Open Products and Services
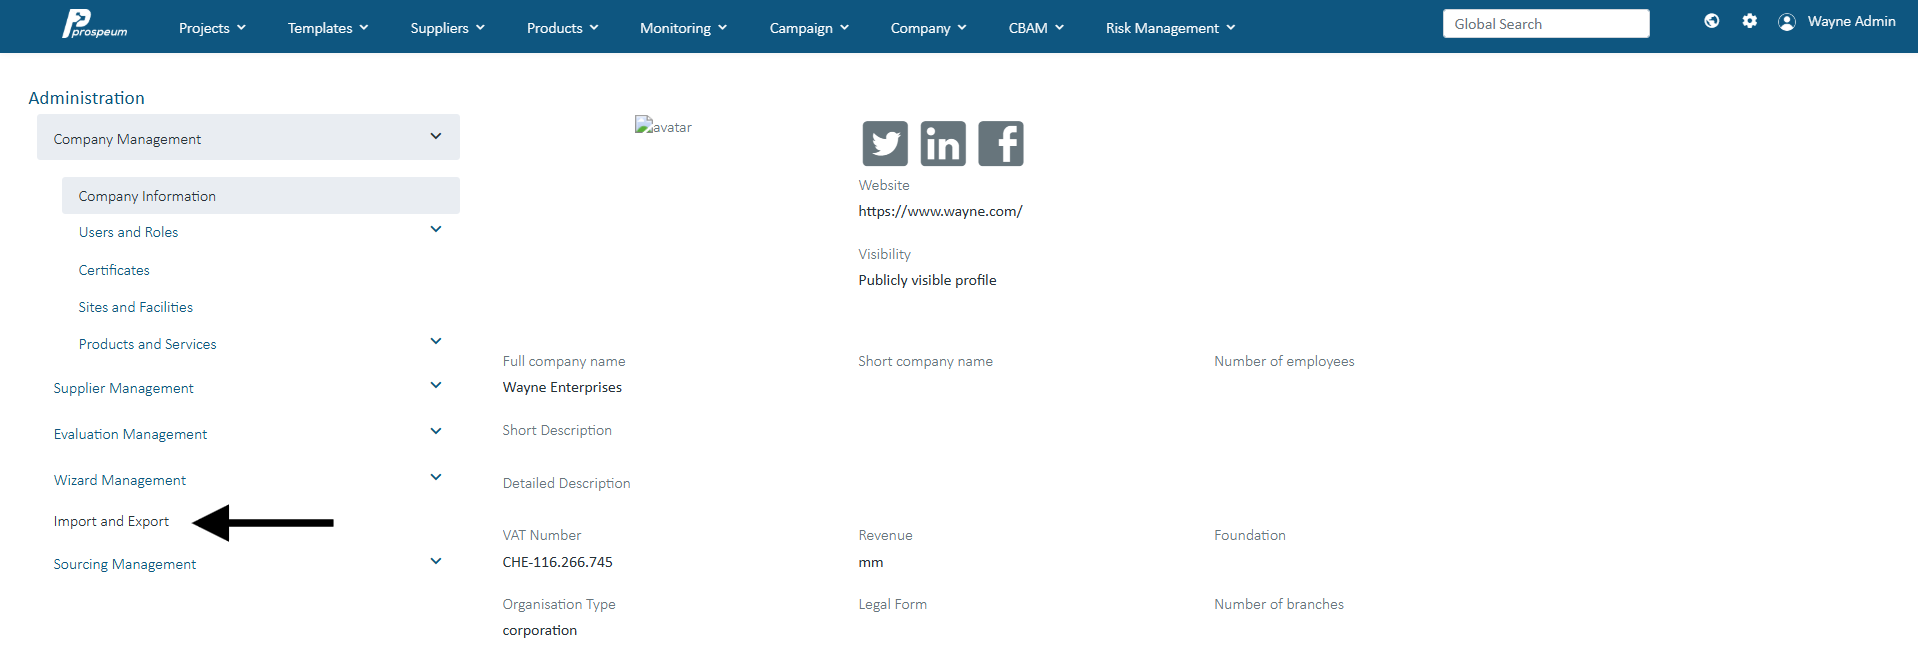 (147, 344)
